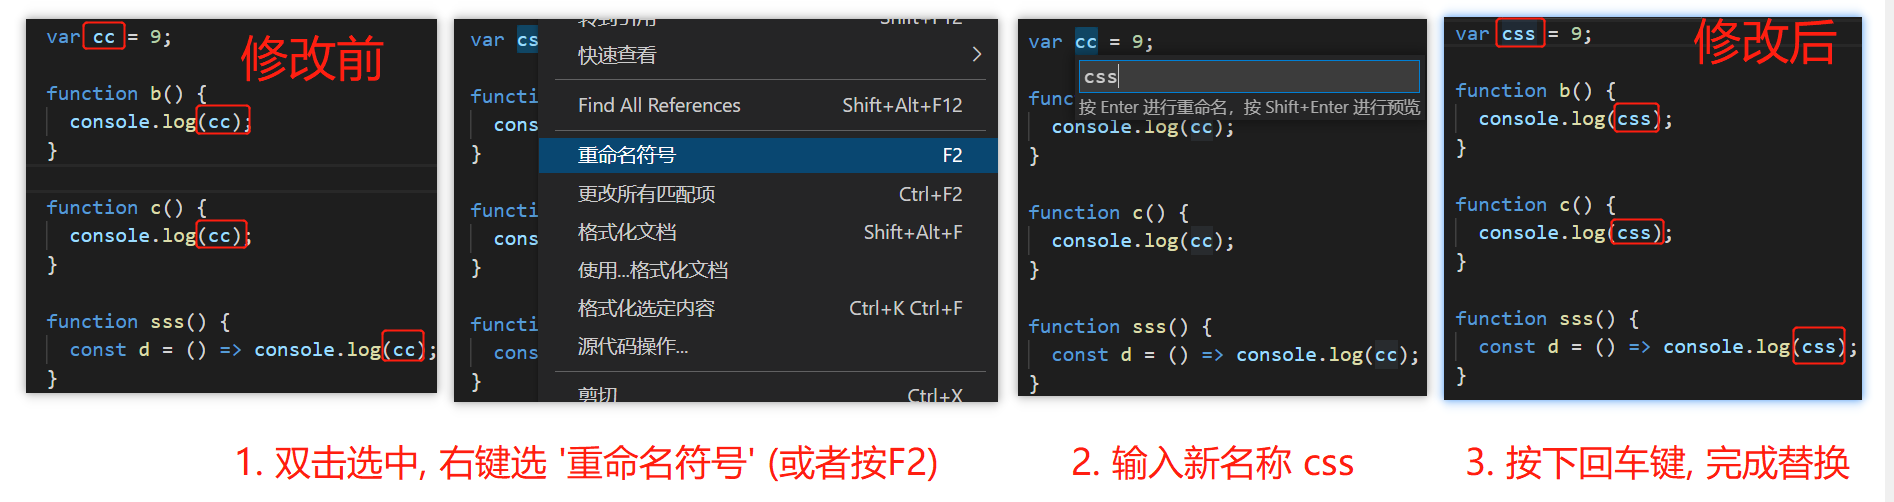Click renamed css variable declaration in 修改后 panel
Screen dimensions: 1894x502
tap(1519, 34)
